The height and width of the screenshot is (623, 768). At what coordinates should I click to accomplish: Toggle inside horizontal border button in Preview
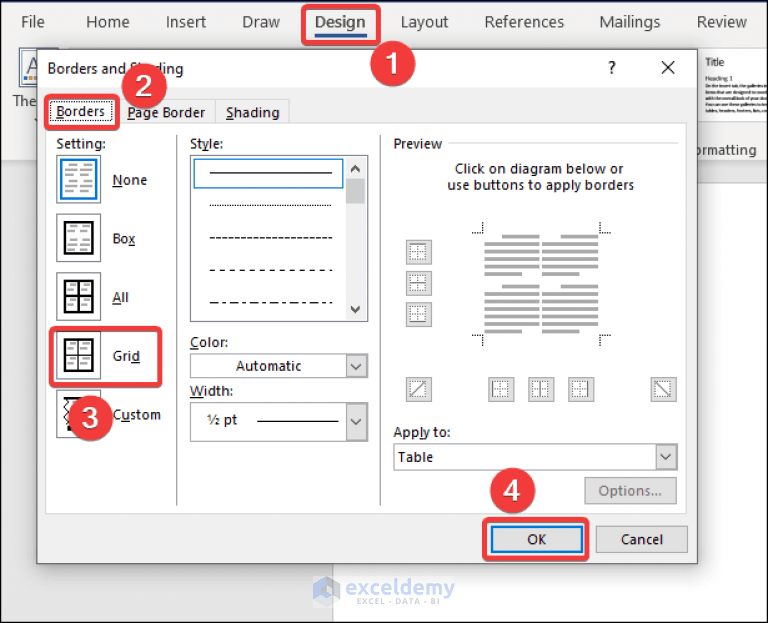pos(419,284)
